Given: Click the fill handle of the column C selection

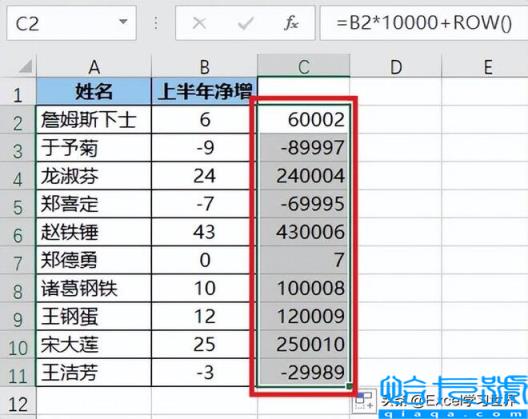Looking at the screenshot, I should (x=349, y=386).
